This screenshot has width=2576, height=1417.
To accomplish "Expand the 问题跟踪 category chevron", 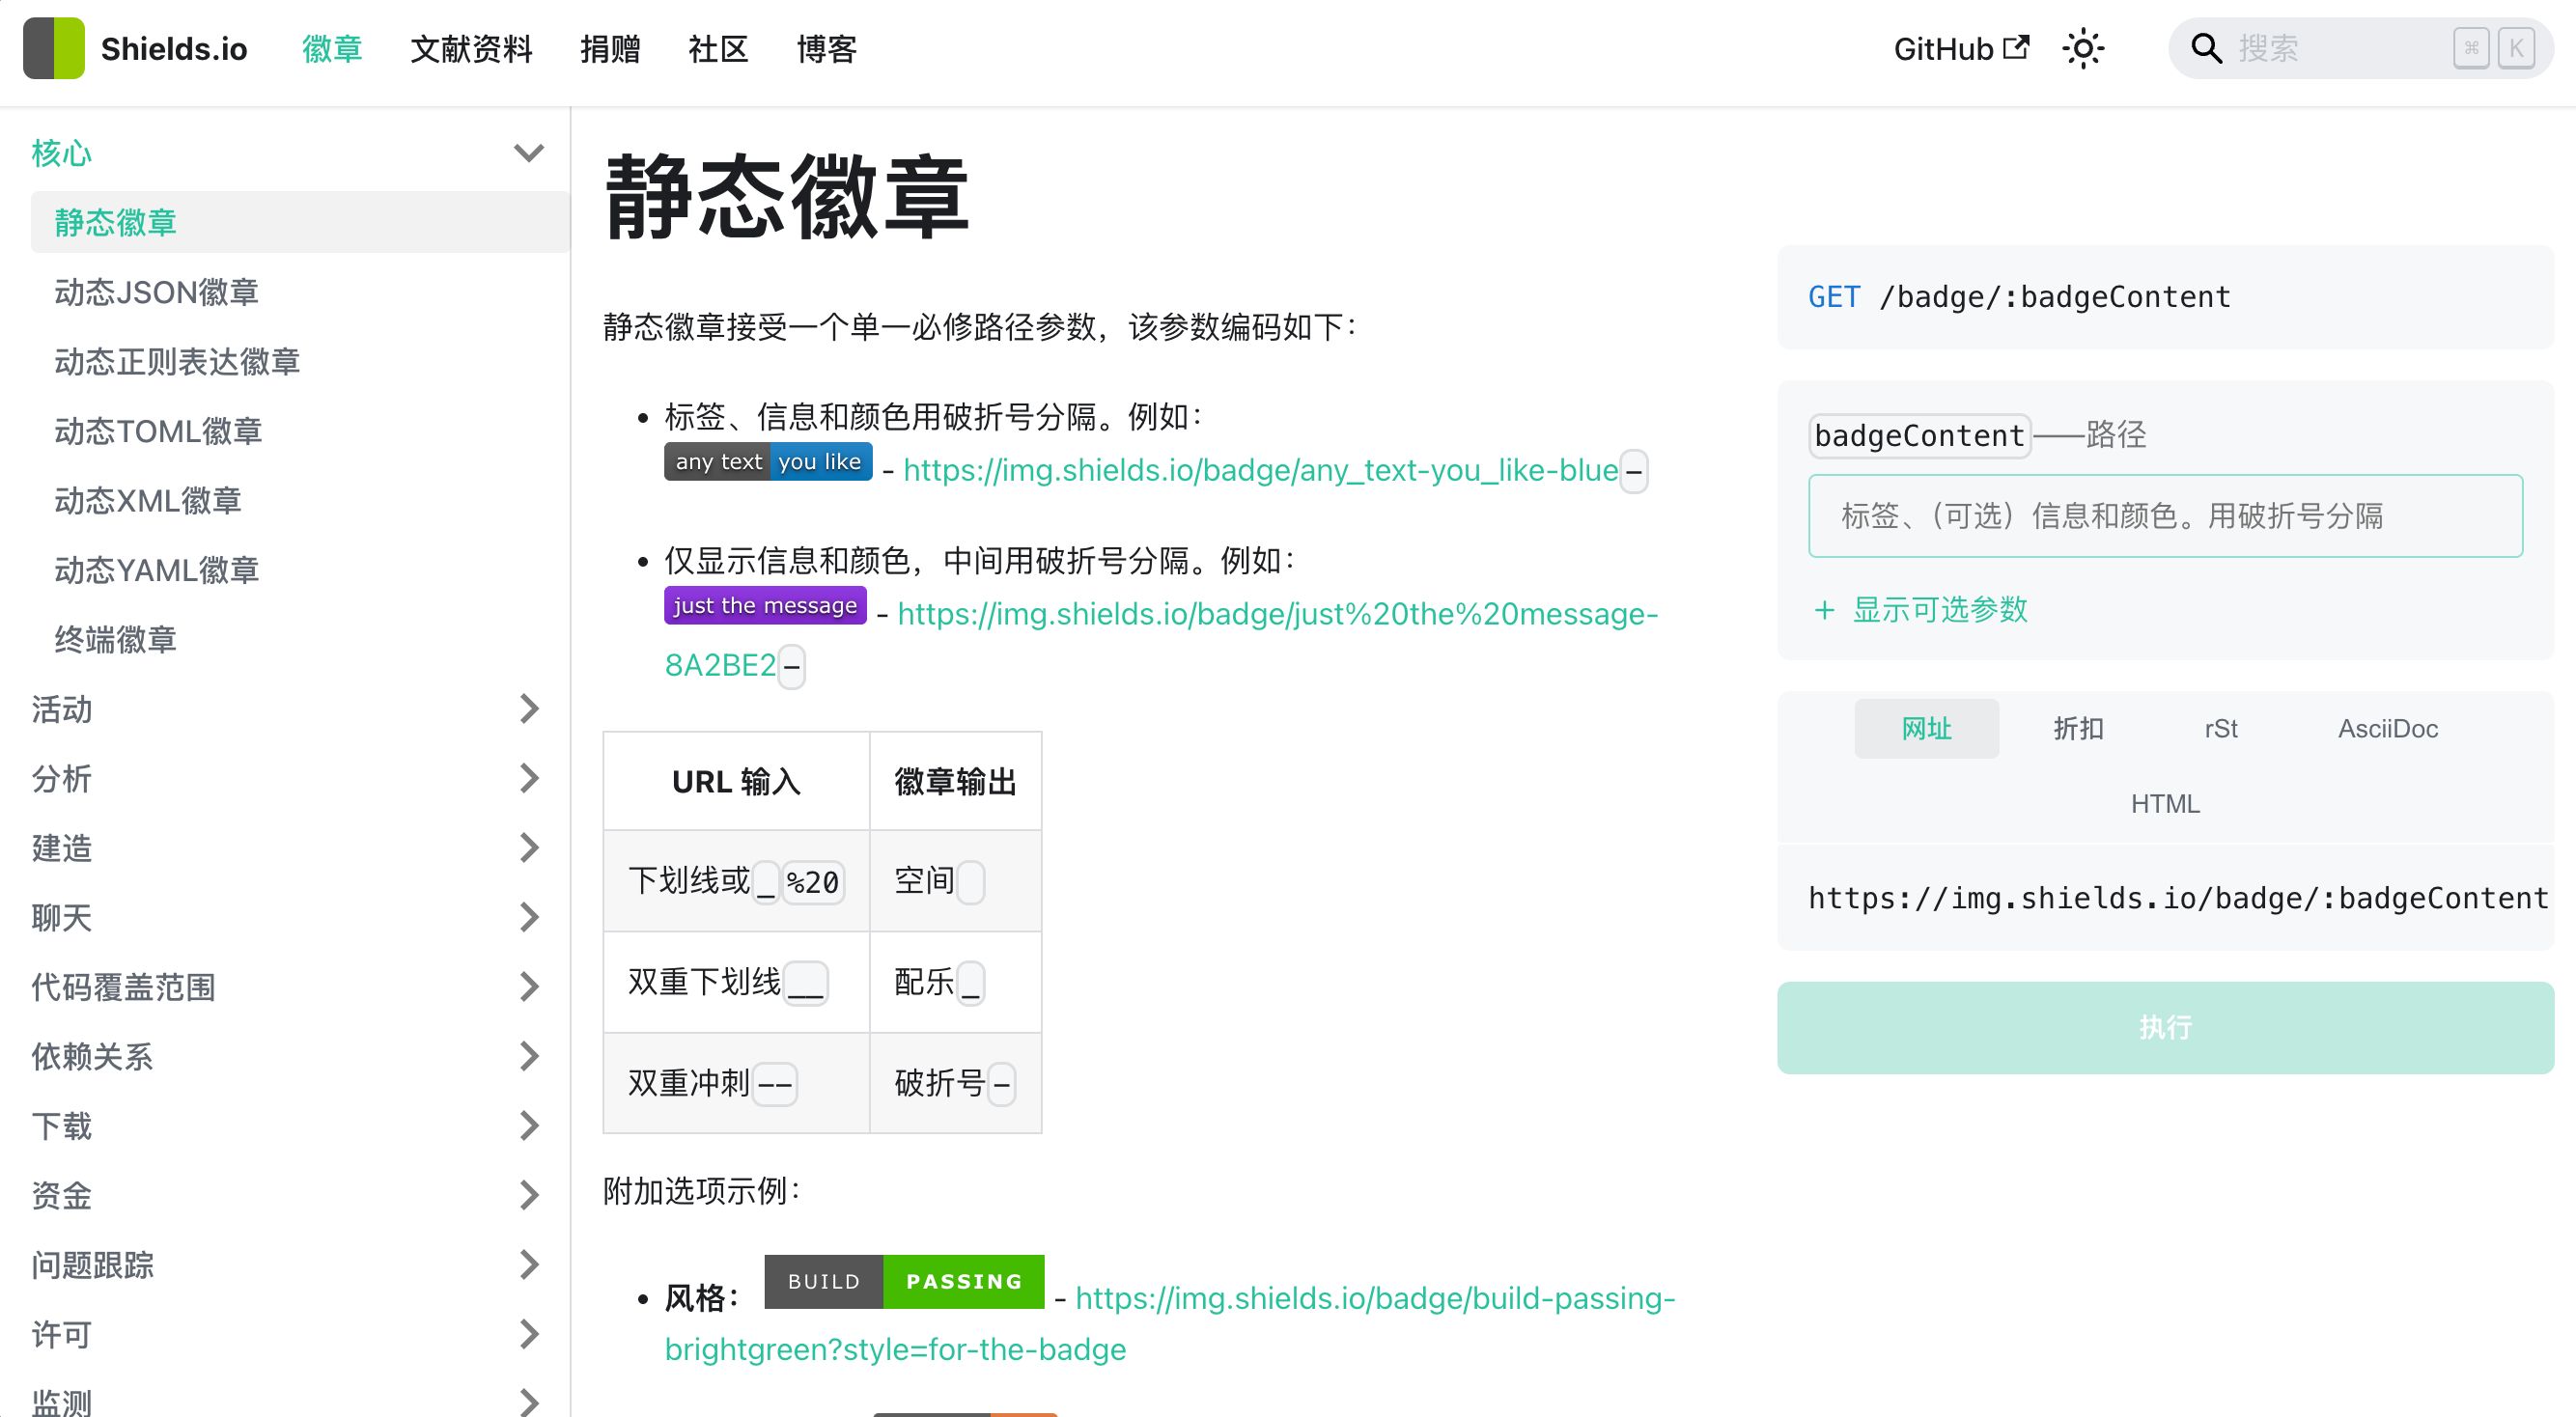I will [529, 1265].
